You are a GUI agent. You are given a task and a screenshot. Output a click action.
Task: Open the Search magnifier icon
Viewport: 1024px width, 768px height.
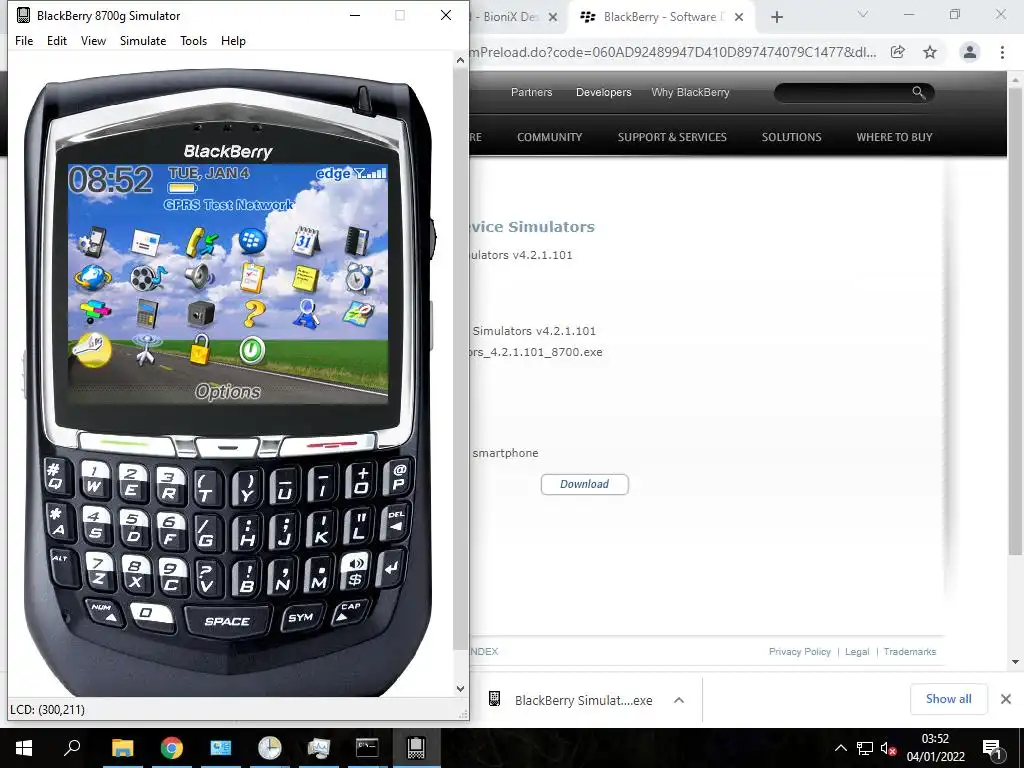click(x=306, y=313)
